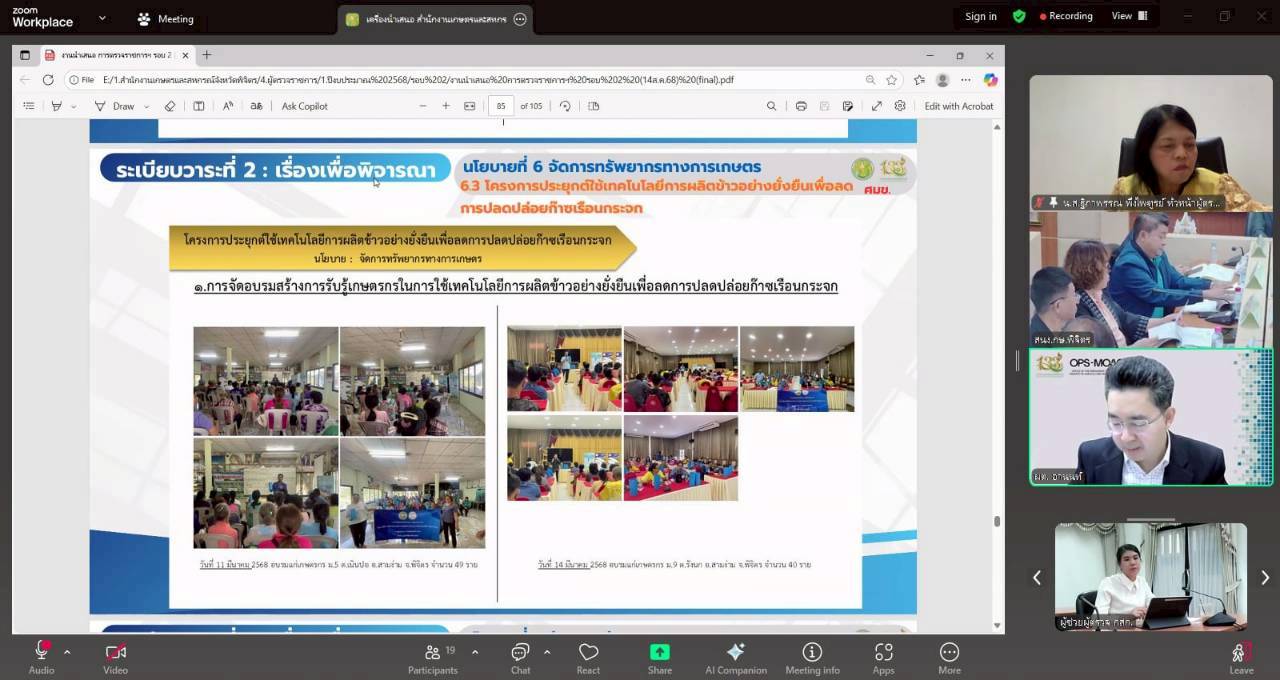Click the Edit with Acrobat link
1280x680 pixels.
pyautogui.click(x=959, y=106)
